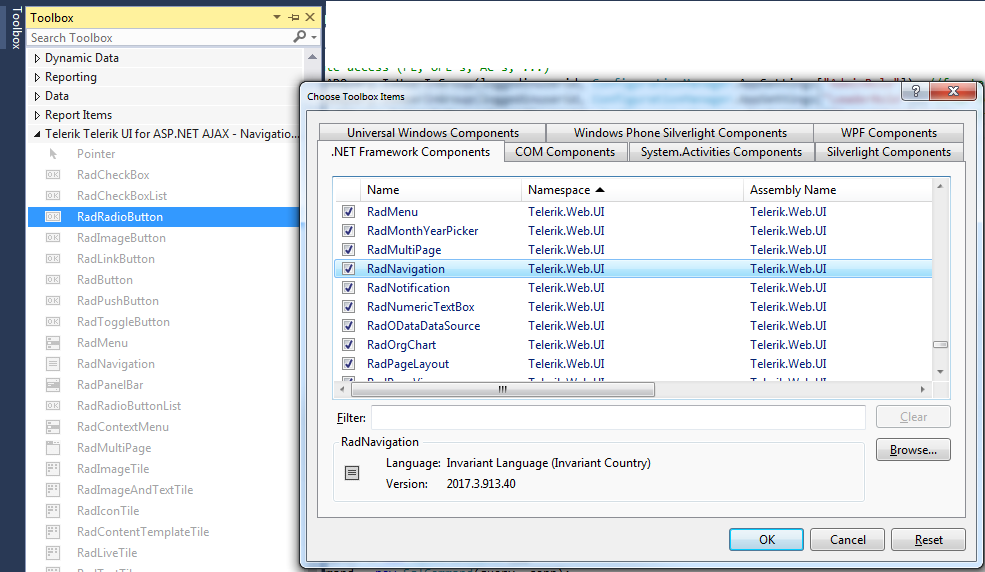
Task: Expand the Report Items toolbox group
Action: (x=37, y=115)
